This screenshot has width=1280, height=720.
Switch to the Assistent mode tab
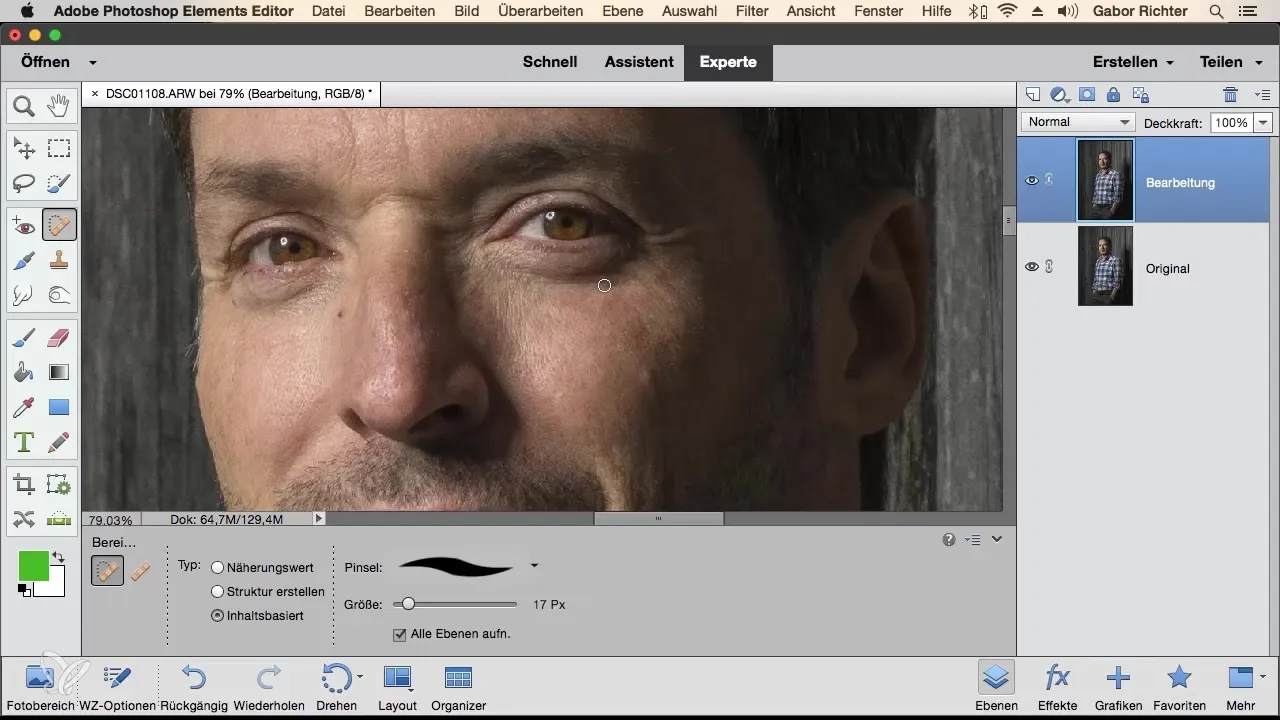(639, 62)
